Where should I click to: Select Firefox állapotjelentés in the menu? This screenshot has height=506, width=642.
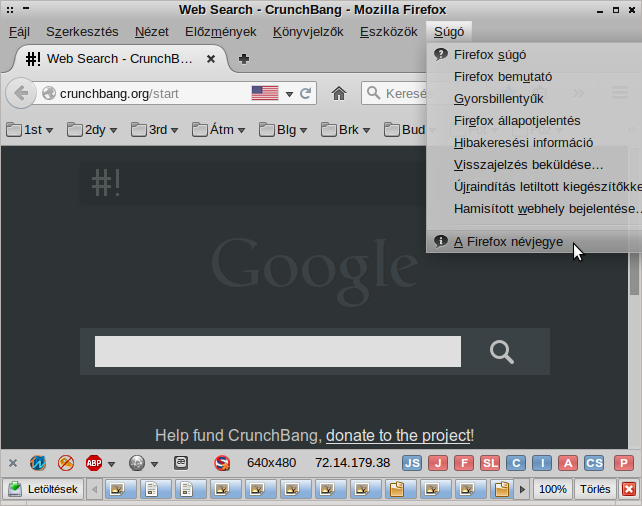pos(534,121)
